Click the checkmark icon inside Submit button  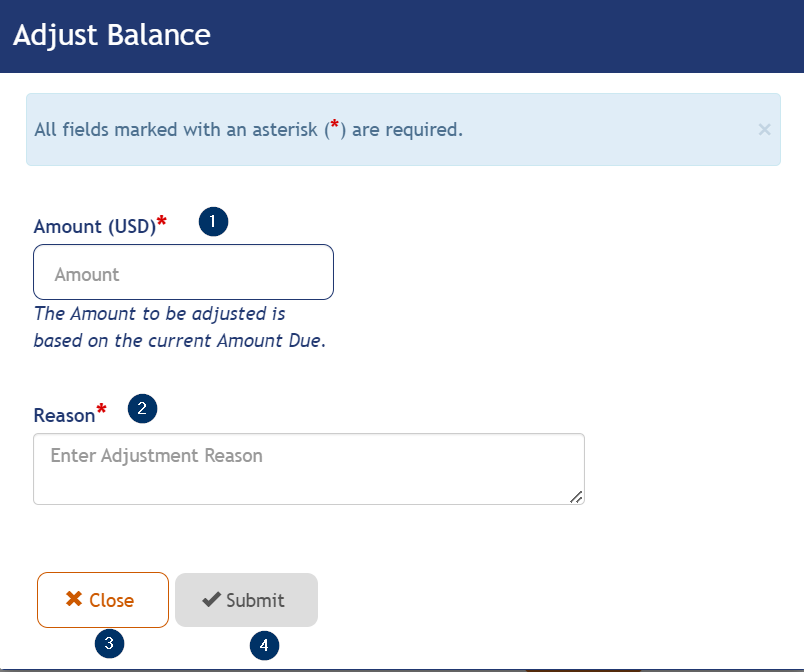click(x=211, y=600)
